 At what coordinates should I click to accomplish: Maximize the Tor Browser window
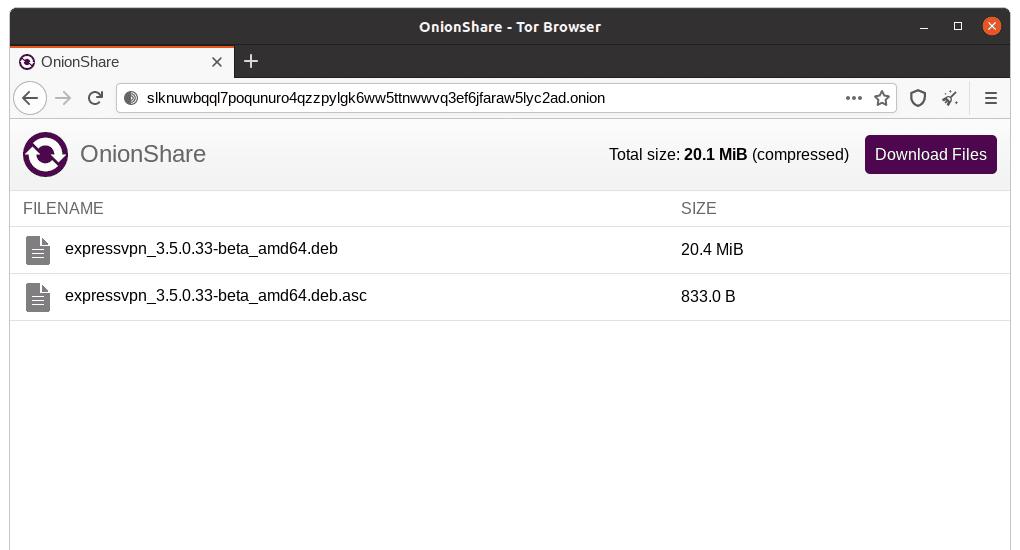[x=958, y=27]
